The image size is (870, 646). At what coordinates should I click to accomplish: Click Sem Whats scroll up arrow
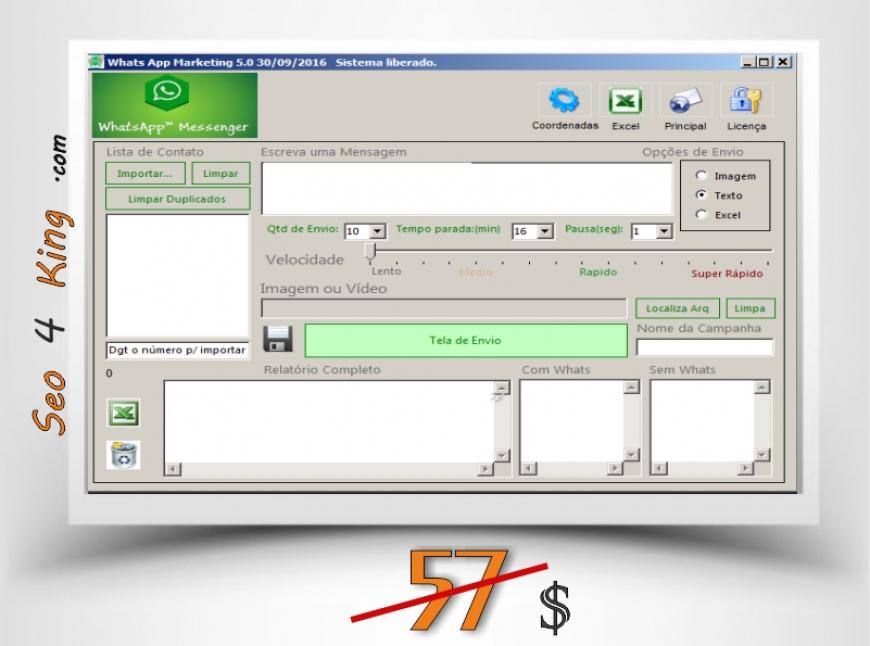[762, 387]
